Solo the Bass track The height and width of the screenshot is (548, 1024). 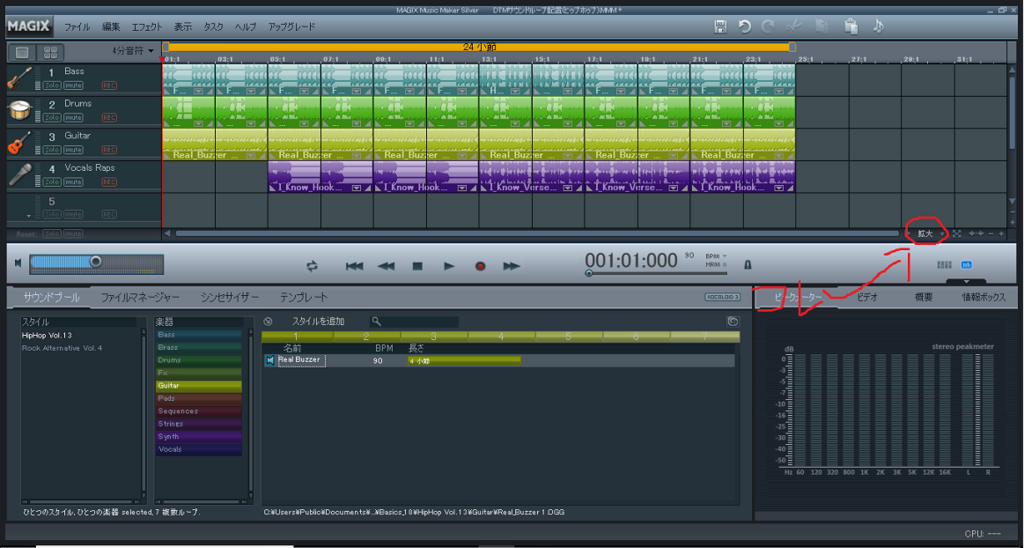pos(52,86)
